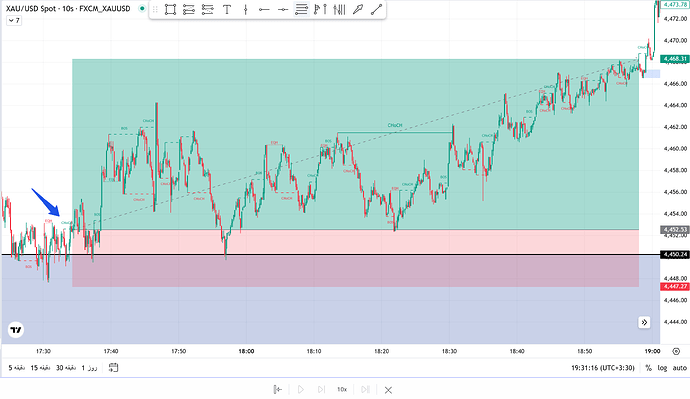Select the red stop-loss zone of position
The width and height of the screenshot is (690, 399).
tap(356, 258)
